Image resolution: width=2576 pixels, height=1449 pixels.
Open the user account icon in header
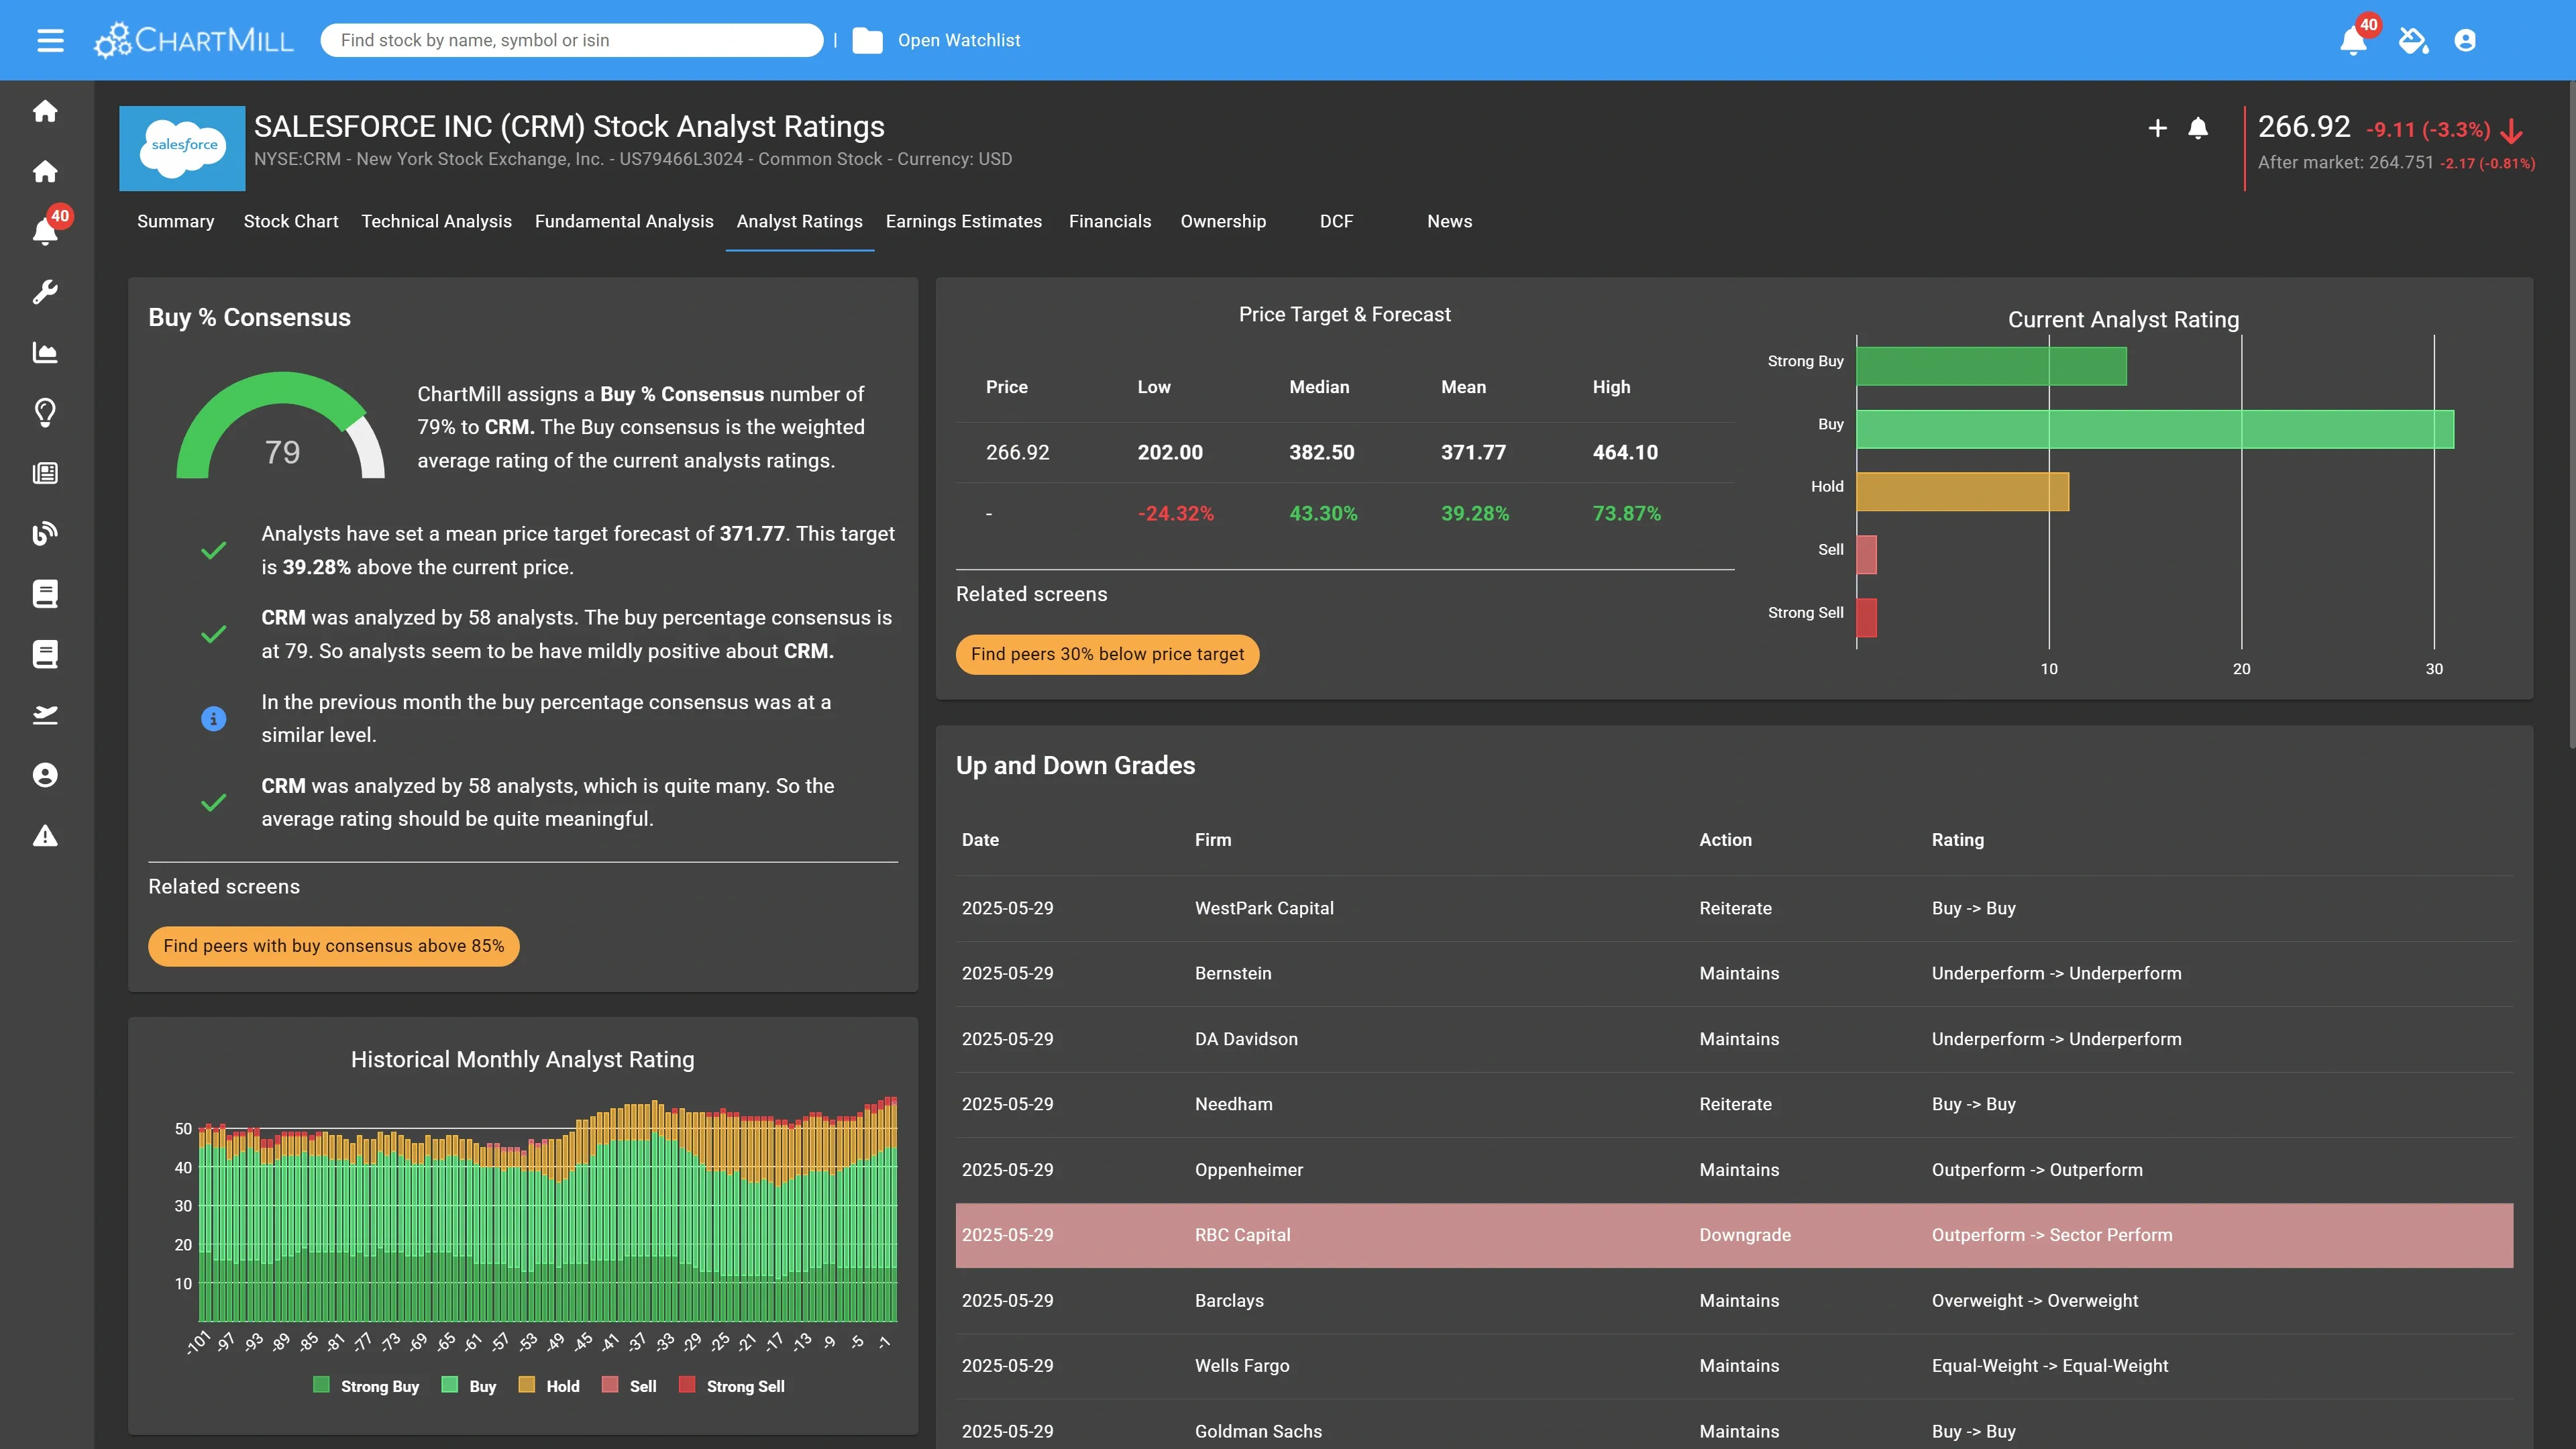point(2465,40)
